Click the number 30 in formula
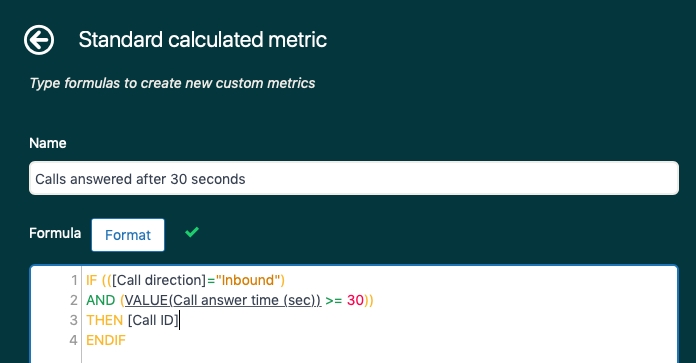This screenshot has height=363, width=696. point(356,300)
